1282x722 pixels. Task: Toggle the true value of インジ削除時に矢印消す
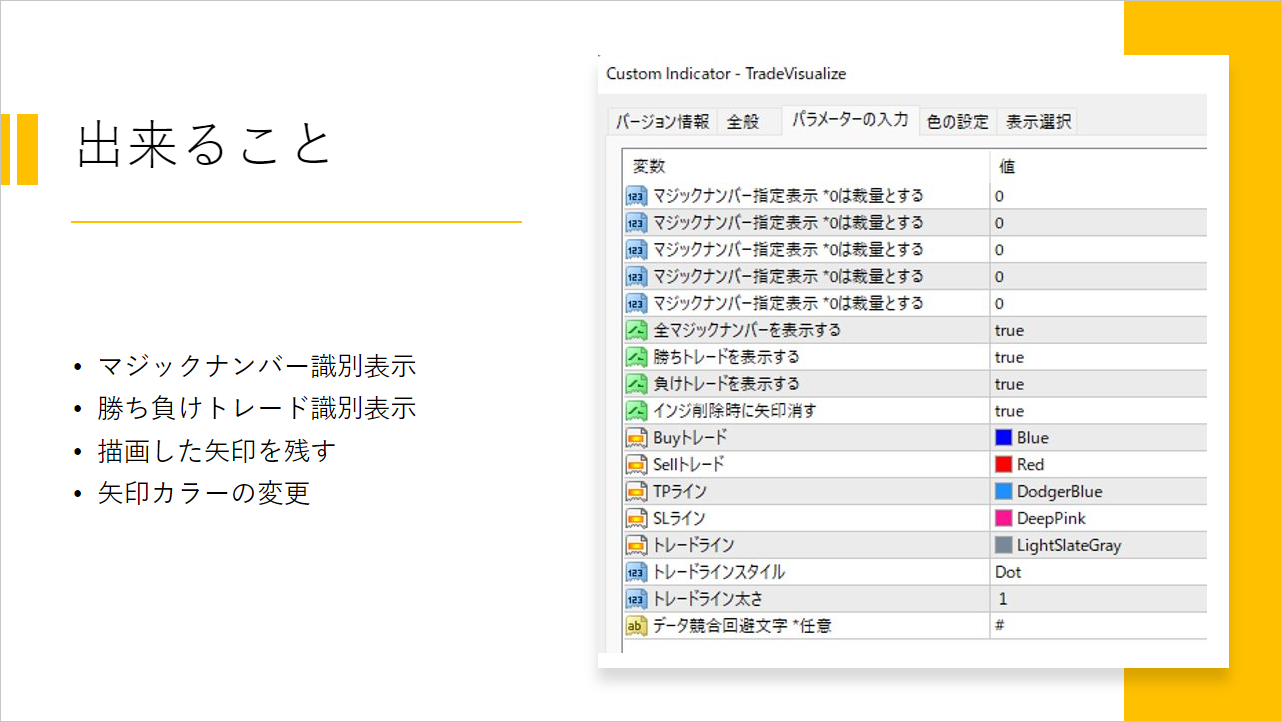1009,411
